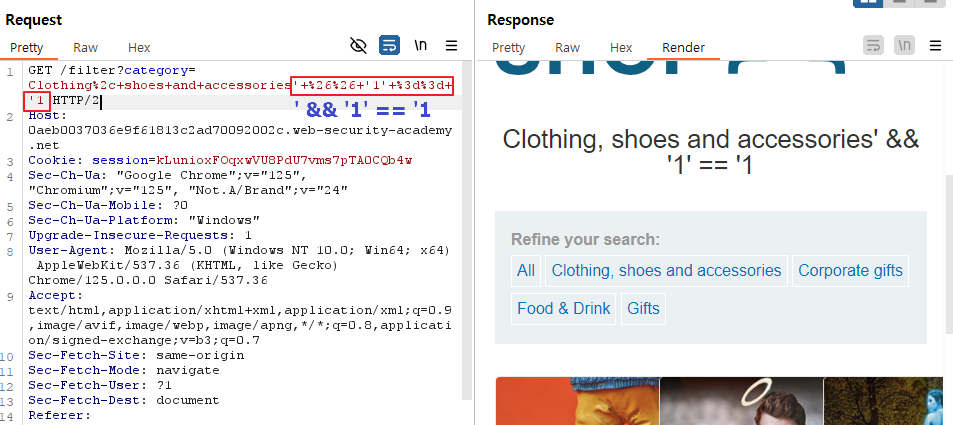Click the 'GET /filter?category=' request line
The image size is (953, 425).
tap(112, 70)
